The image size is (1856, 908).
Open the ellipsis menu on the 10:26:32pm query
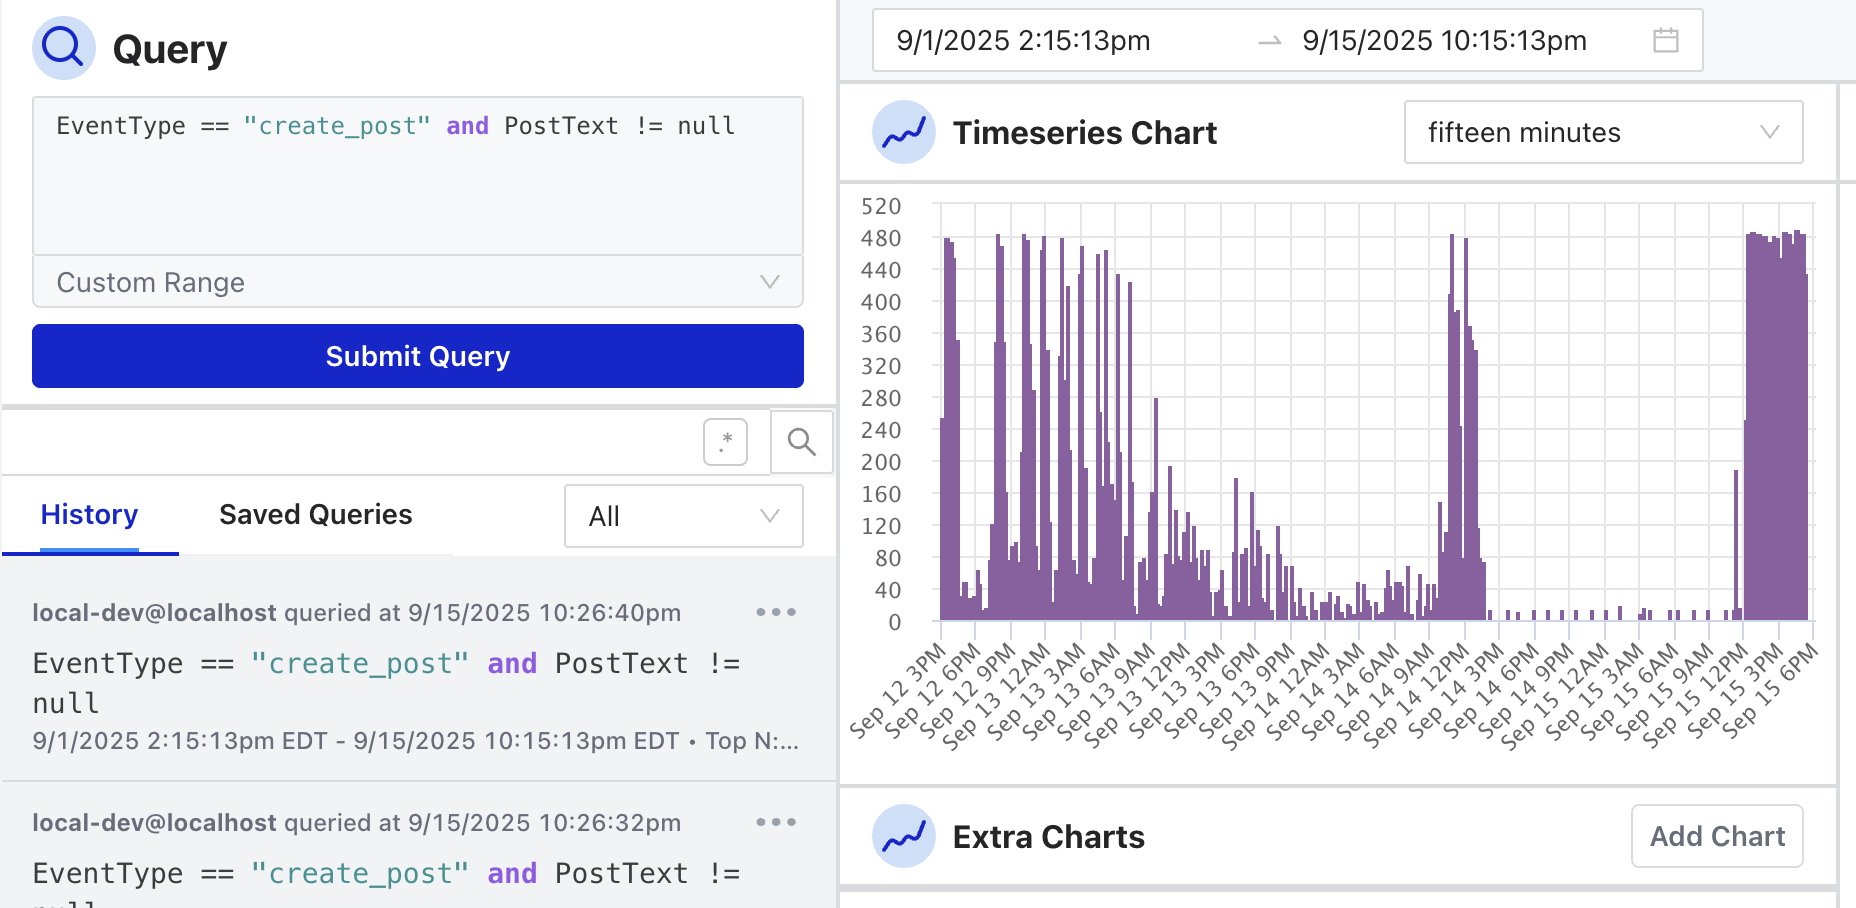click(776, 822)
